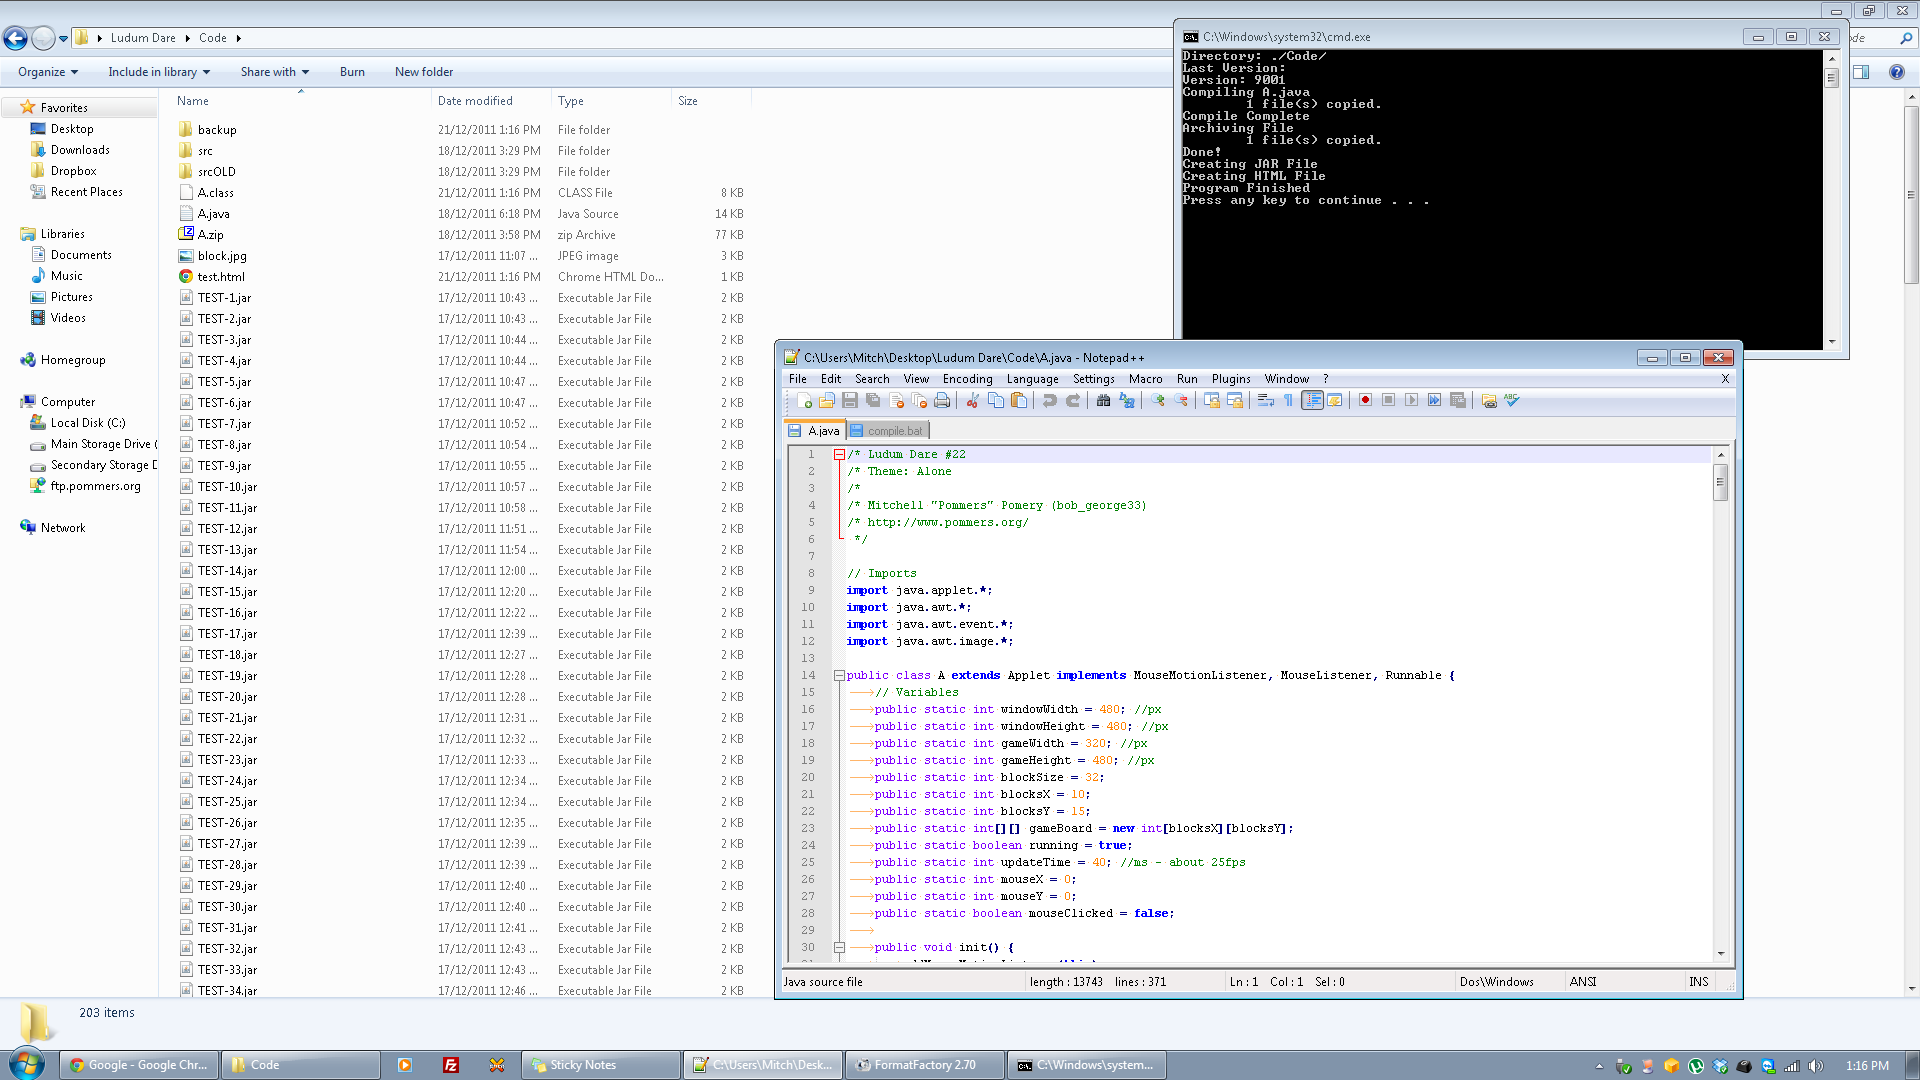Click the Paste icon in Notepad++ toolbar

click(x=1019, y=400)
